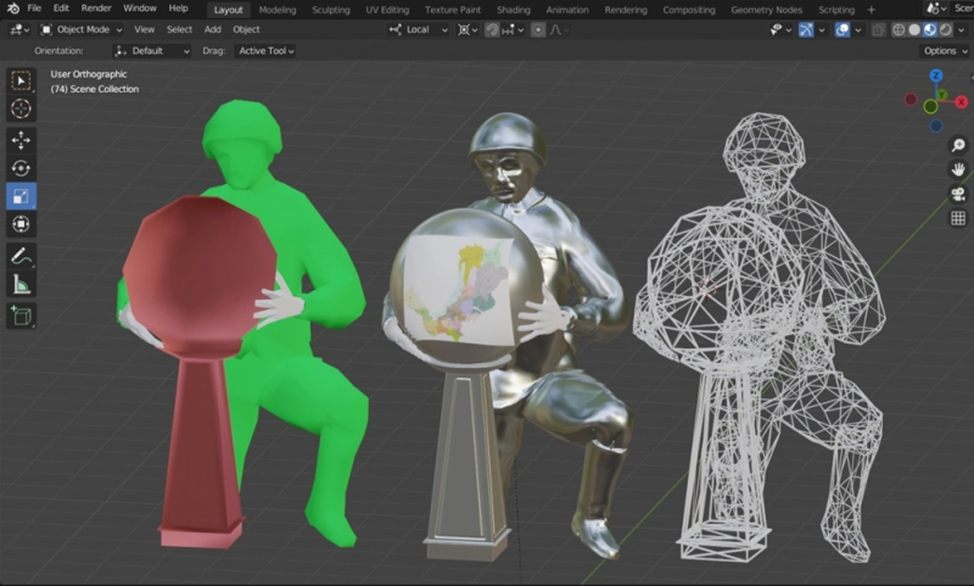The image size is (974, 586).
Task: Switch to solid viewport shading
Action: tap(914, 29)
